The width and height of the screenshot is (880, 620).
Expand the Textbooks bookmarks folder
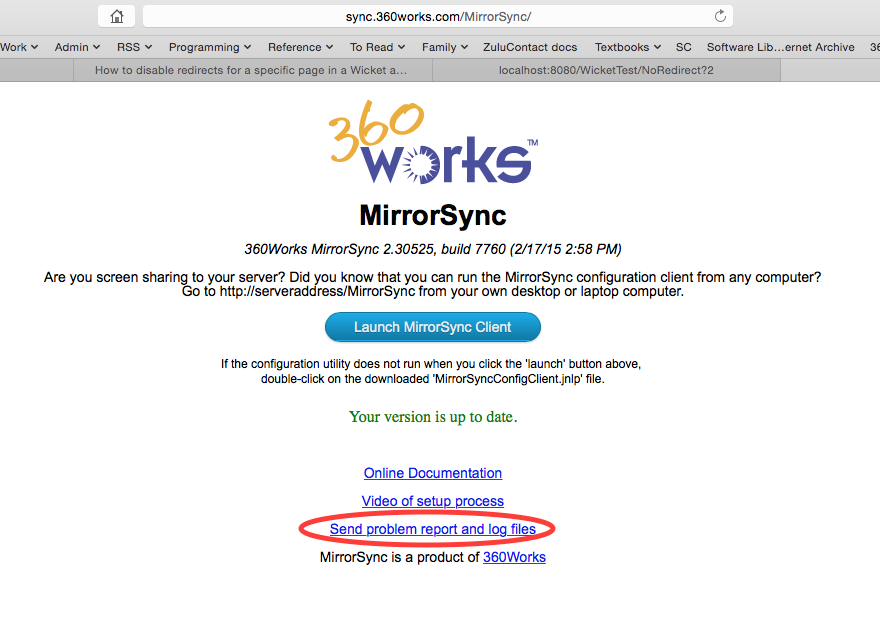pos(627,47)
